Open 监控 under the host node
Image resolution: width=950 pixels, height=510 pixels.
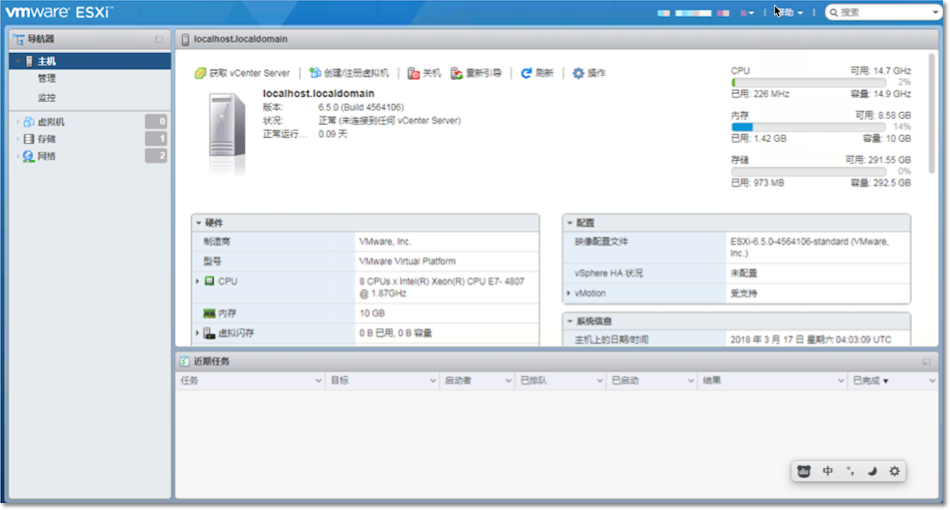[x=47, y=98]
